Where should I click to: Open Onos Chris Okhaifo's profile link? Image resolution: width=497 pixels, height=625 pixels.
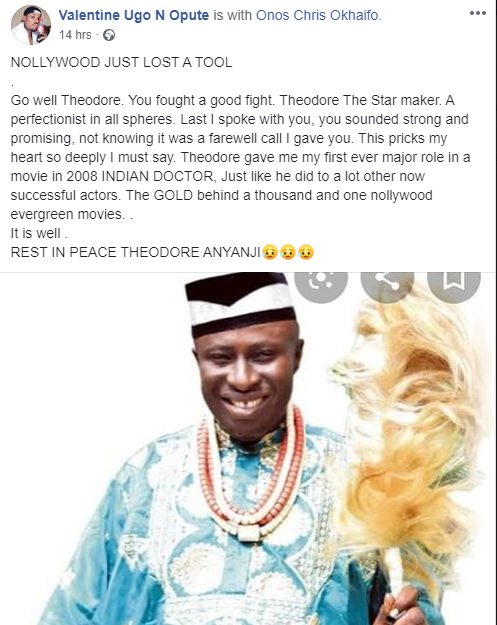pyautogui.click(x=317, y=15)
